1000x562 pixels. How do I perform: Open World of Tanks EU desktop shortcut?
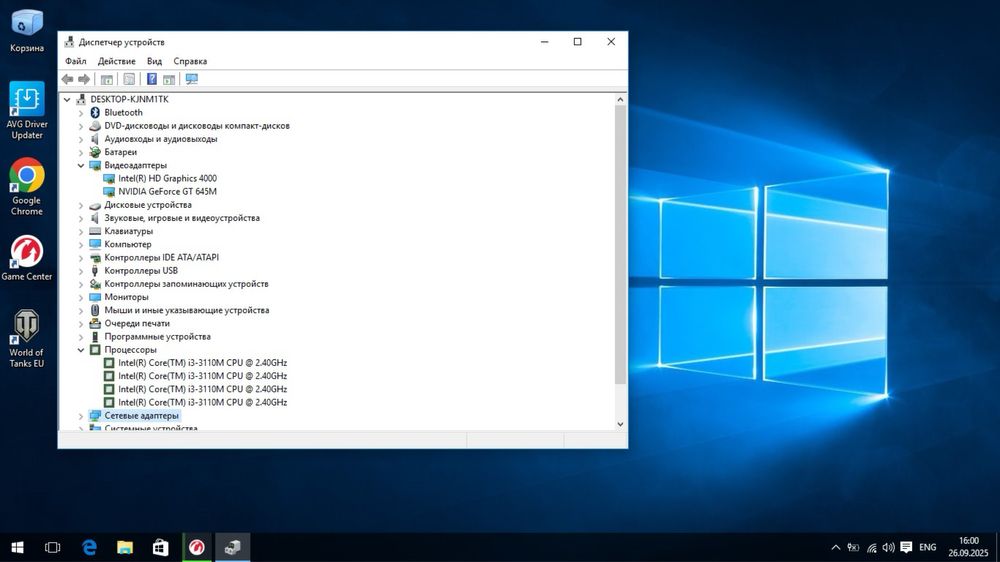(x=27, y=339)
